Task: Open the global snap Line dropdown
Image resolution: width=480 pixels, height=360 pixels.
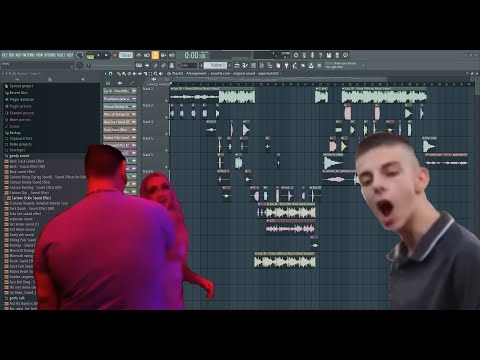Action: (x=189, y=65)
